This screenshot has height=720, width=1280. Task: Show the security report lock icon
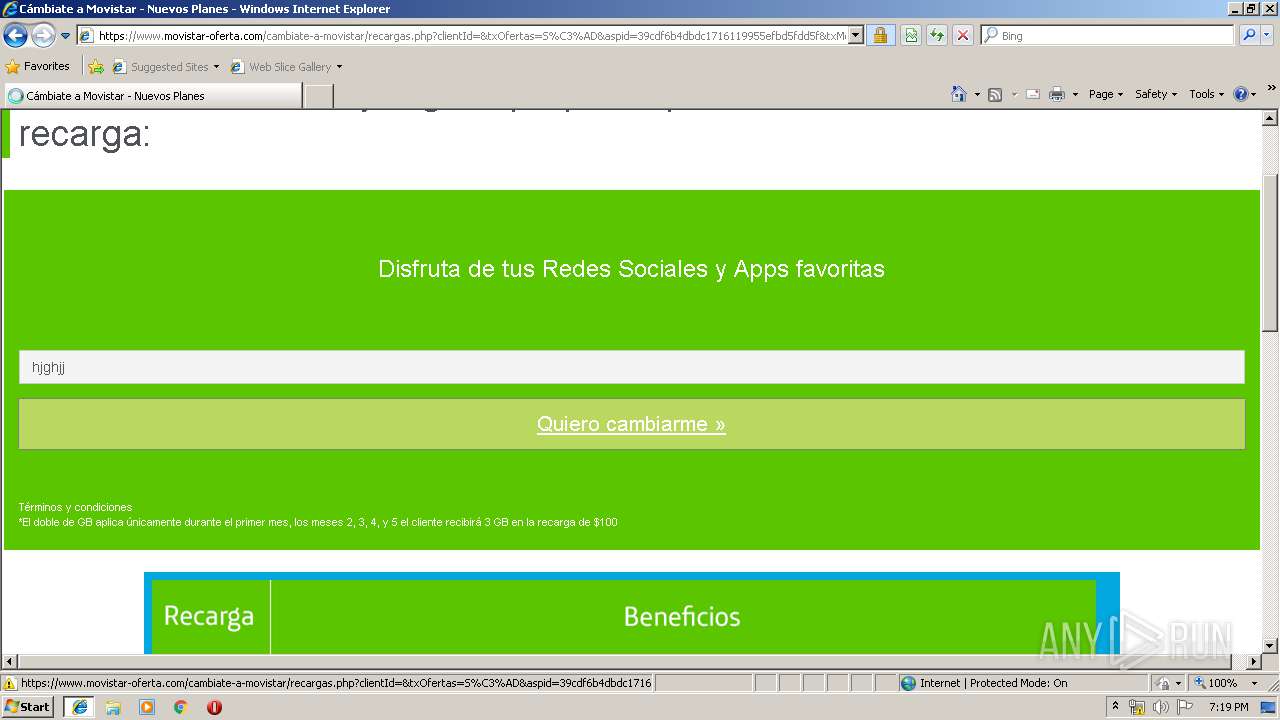[x=880, y=36]
